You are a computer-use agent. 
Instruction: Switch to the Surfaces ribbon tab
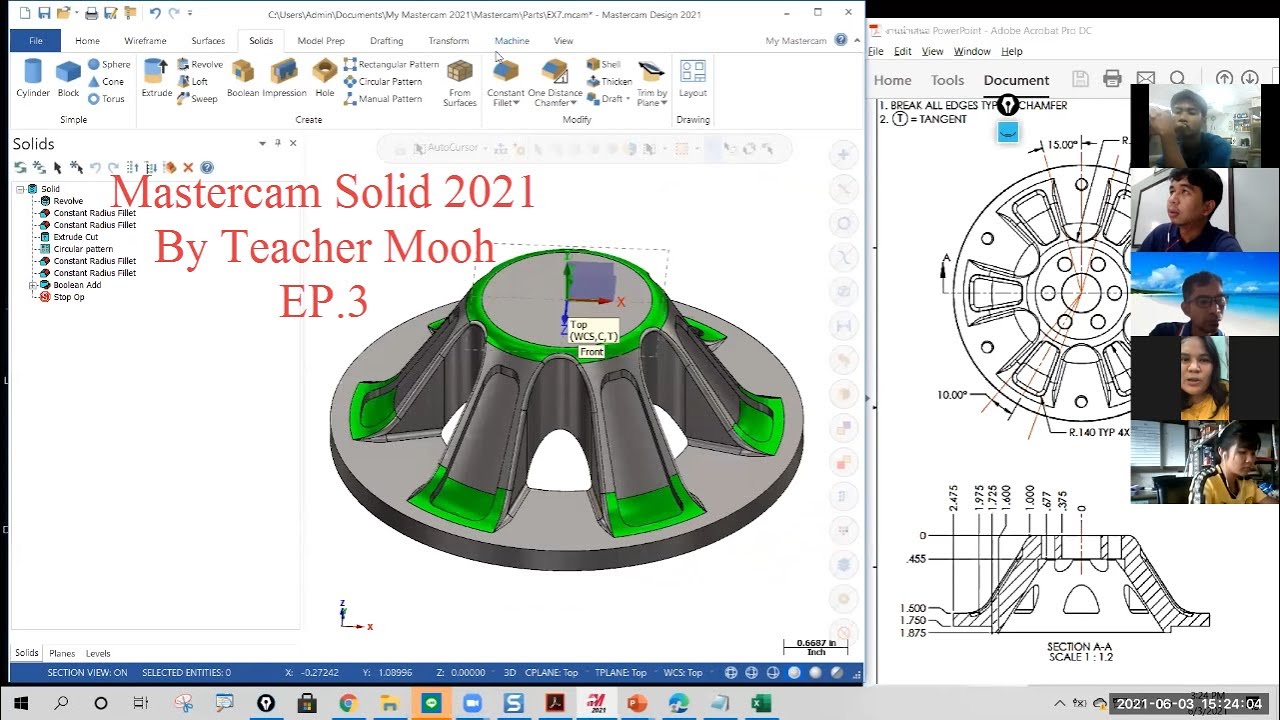click(x=208, y=41)
